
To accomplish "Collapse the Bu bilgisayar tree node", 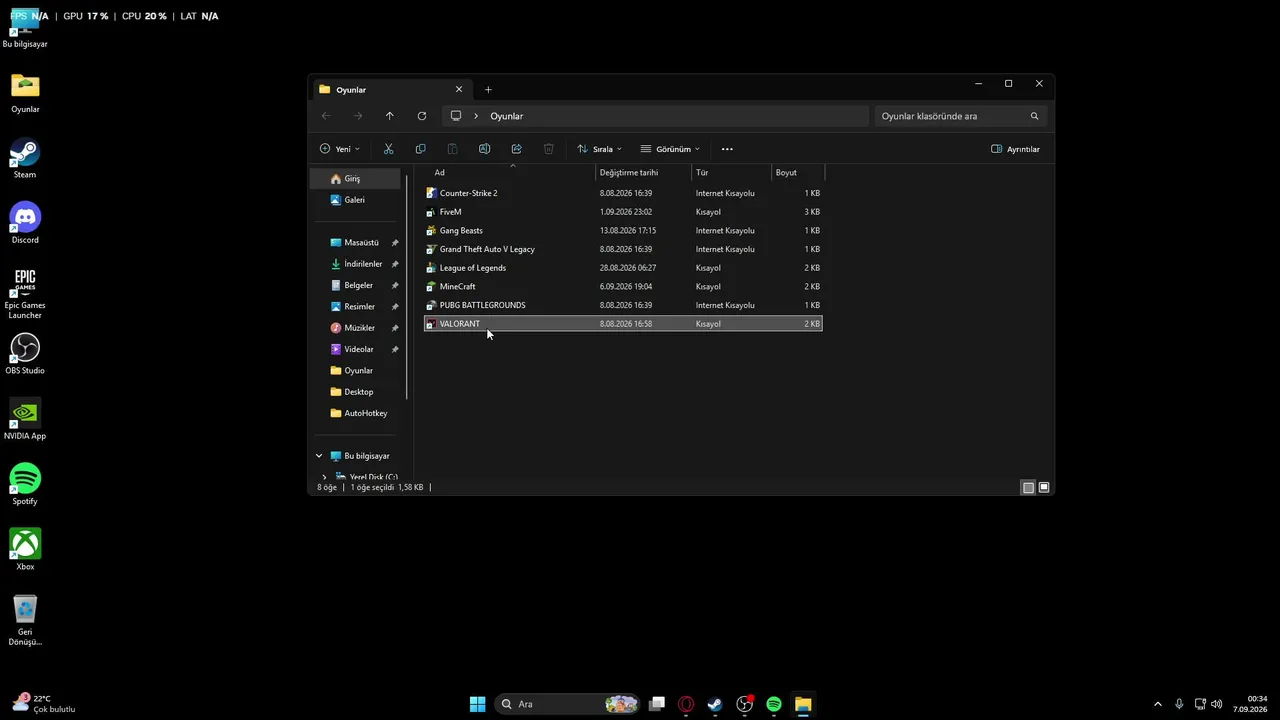I will tap(319, 456).
